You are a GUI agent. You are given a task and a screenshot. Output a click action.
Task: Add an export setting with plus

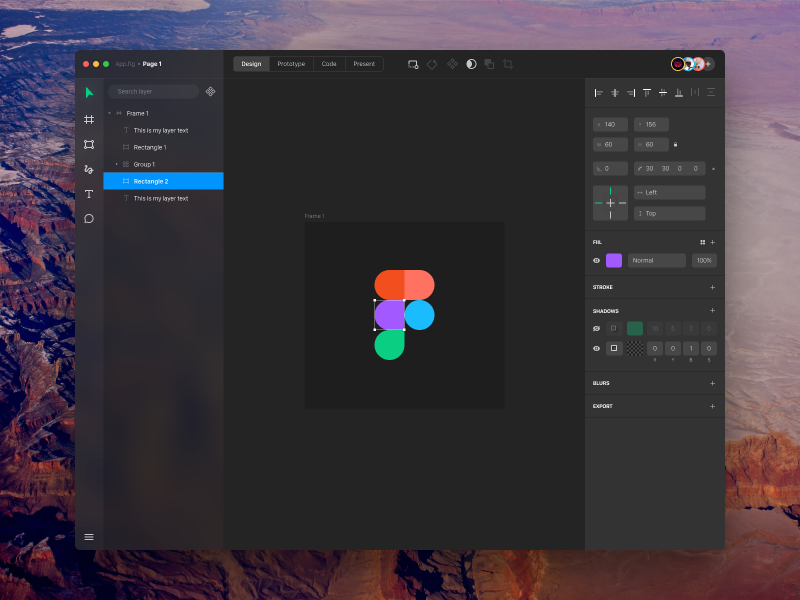[x=713, y=406]
